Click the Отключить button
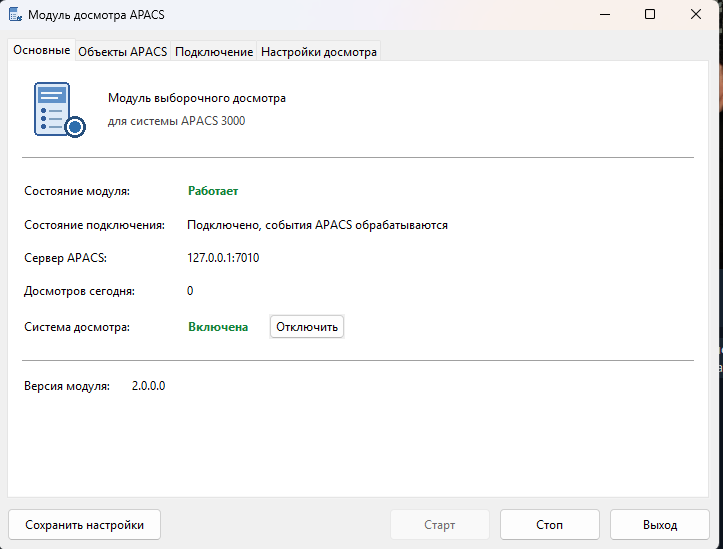This screenshot has height=549, width=723. click(x=307, y=327)
